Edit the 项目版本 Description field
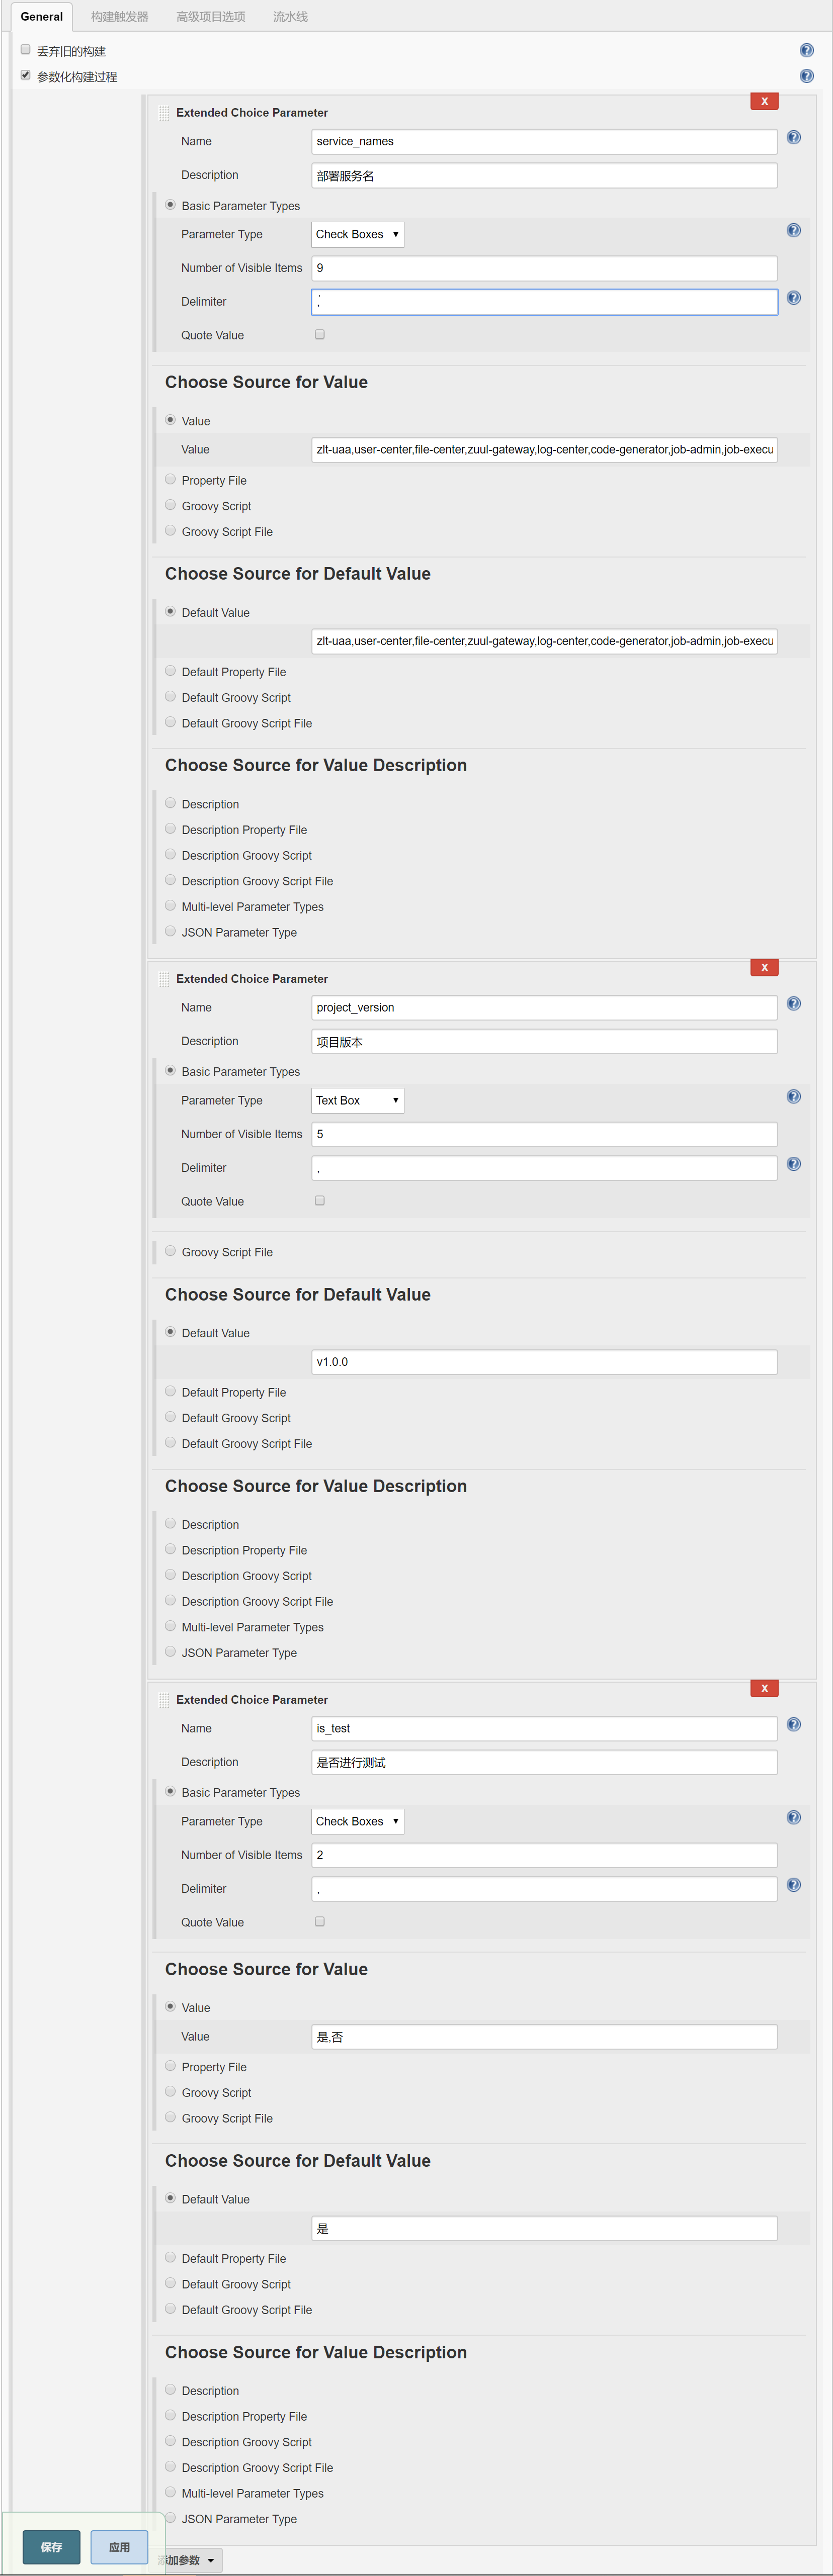The width and height of the screenshot is (833, 2576). tap(544, 1042)
